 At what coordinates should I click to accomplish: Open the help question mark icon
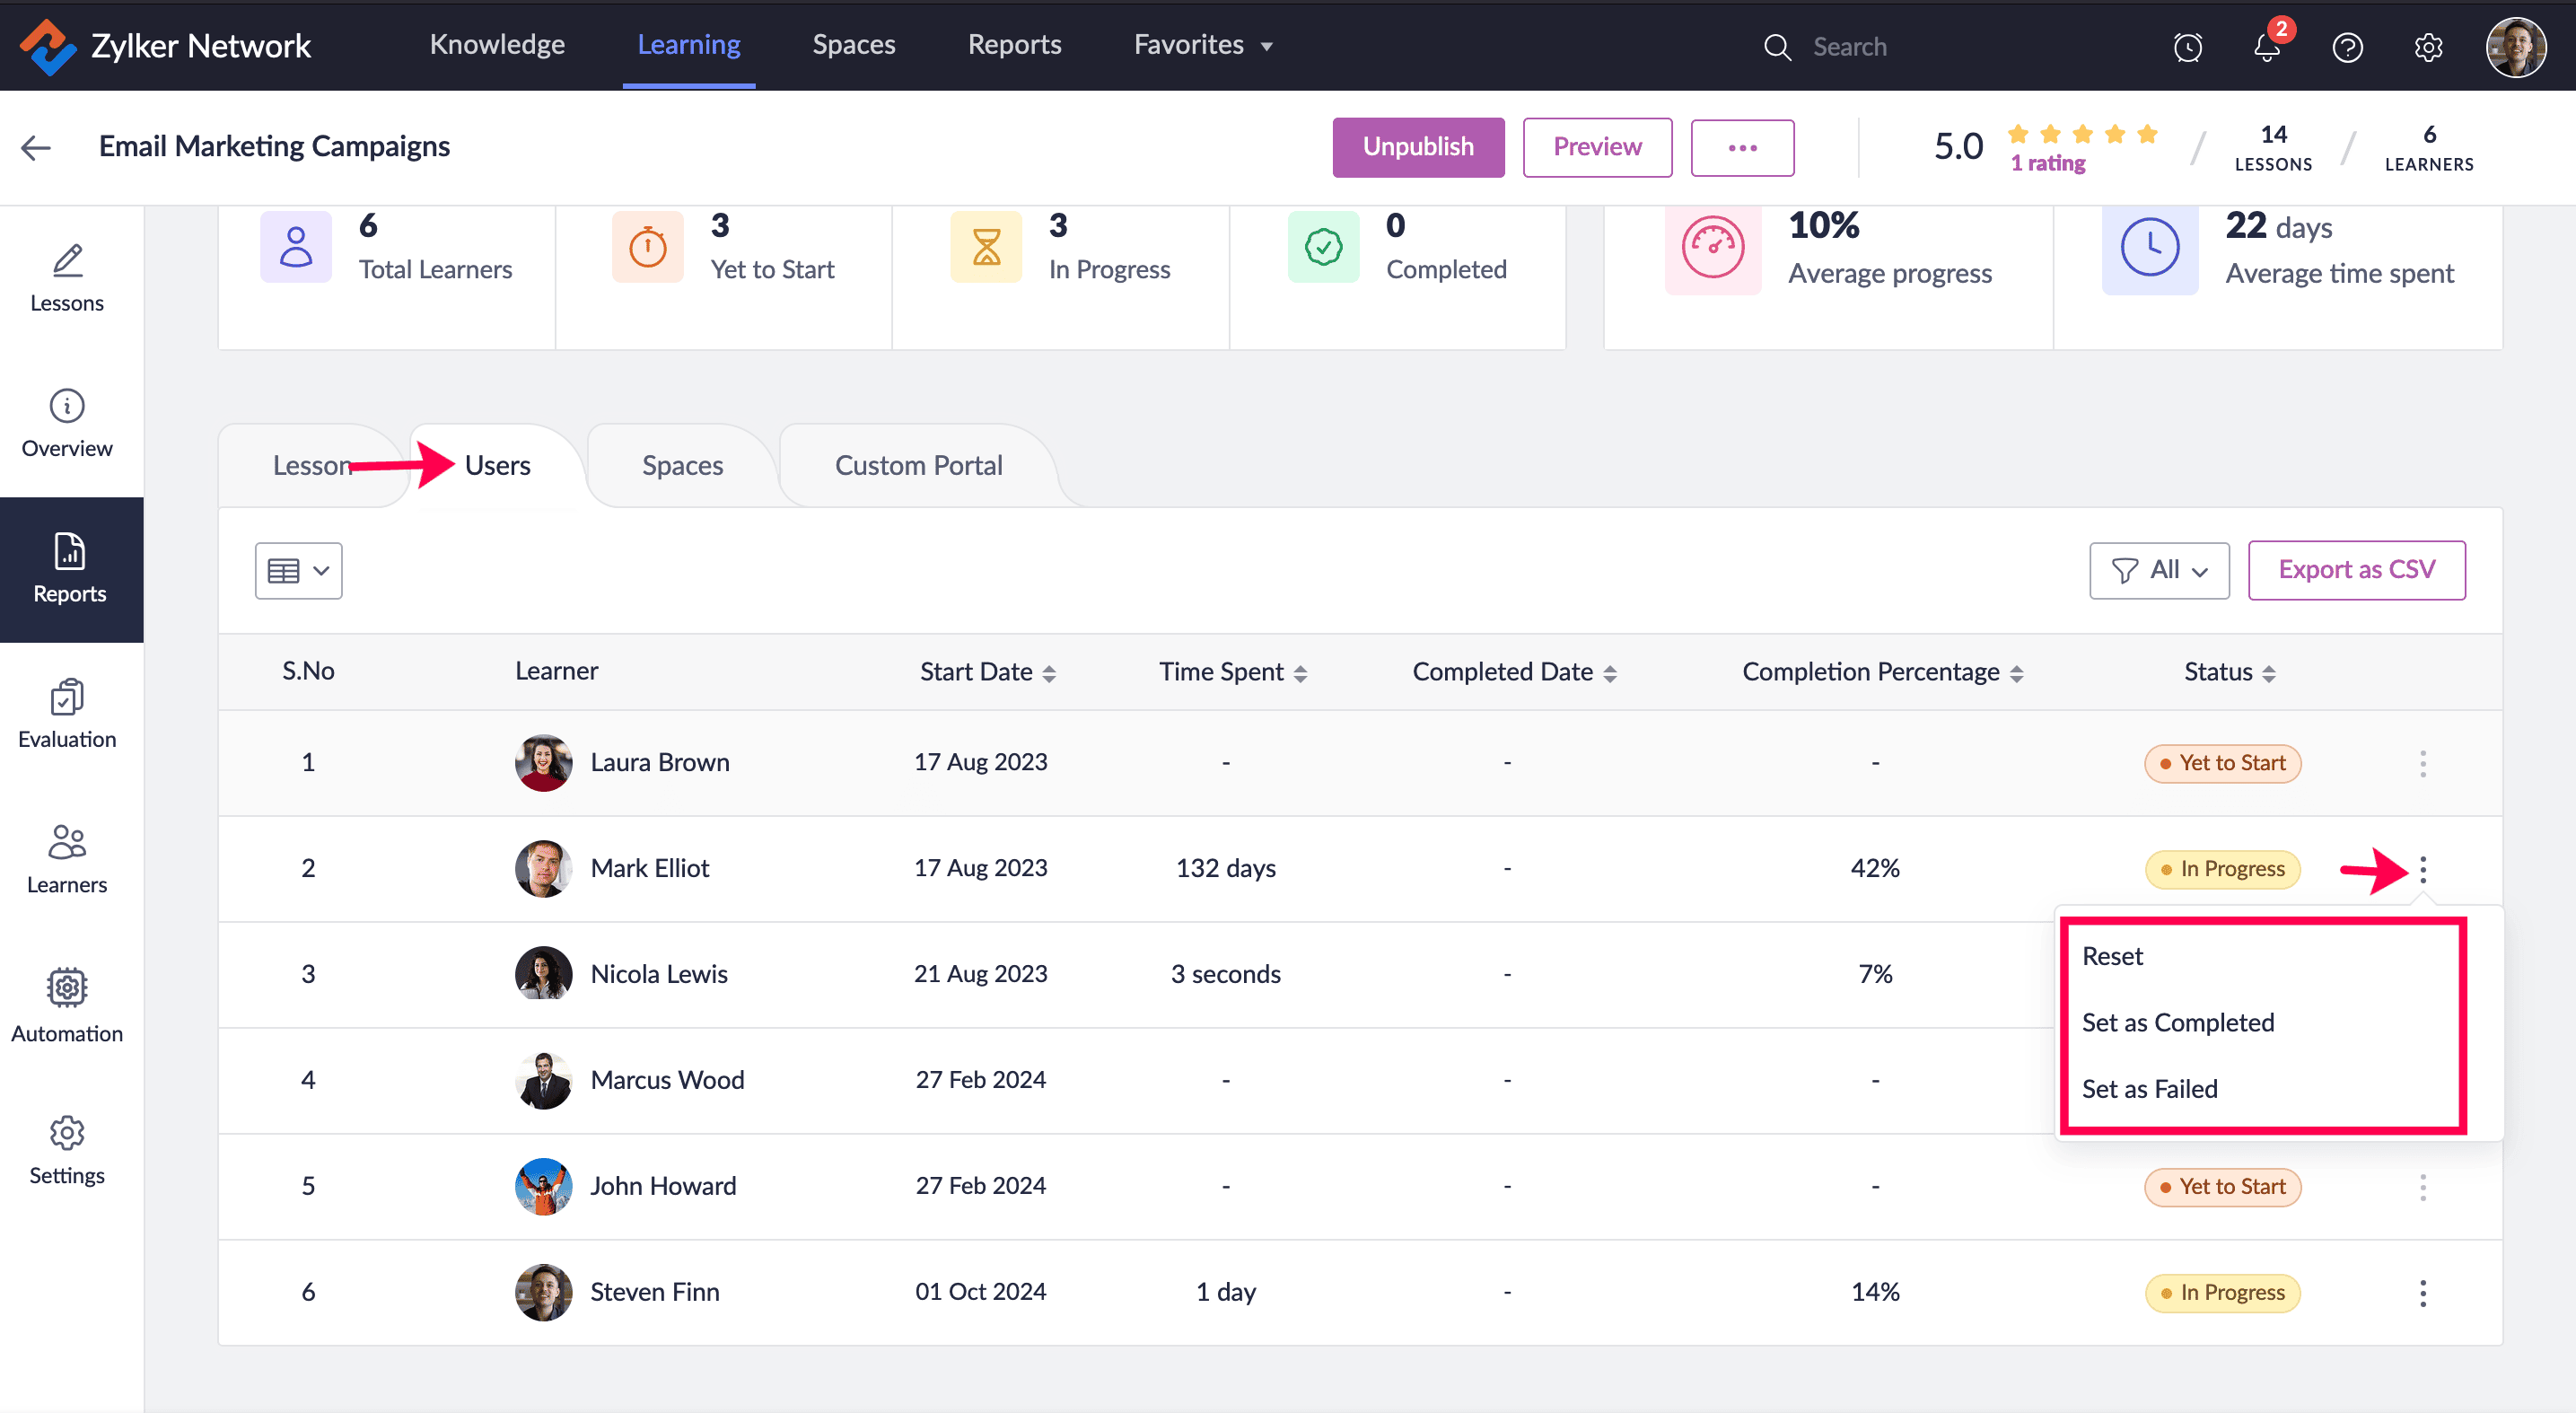point(2347,47)
